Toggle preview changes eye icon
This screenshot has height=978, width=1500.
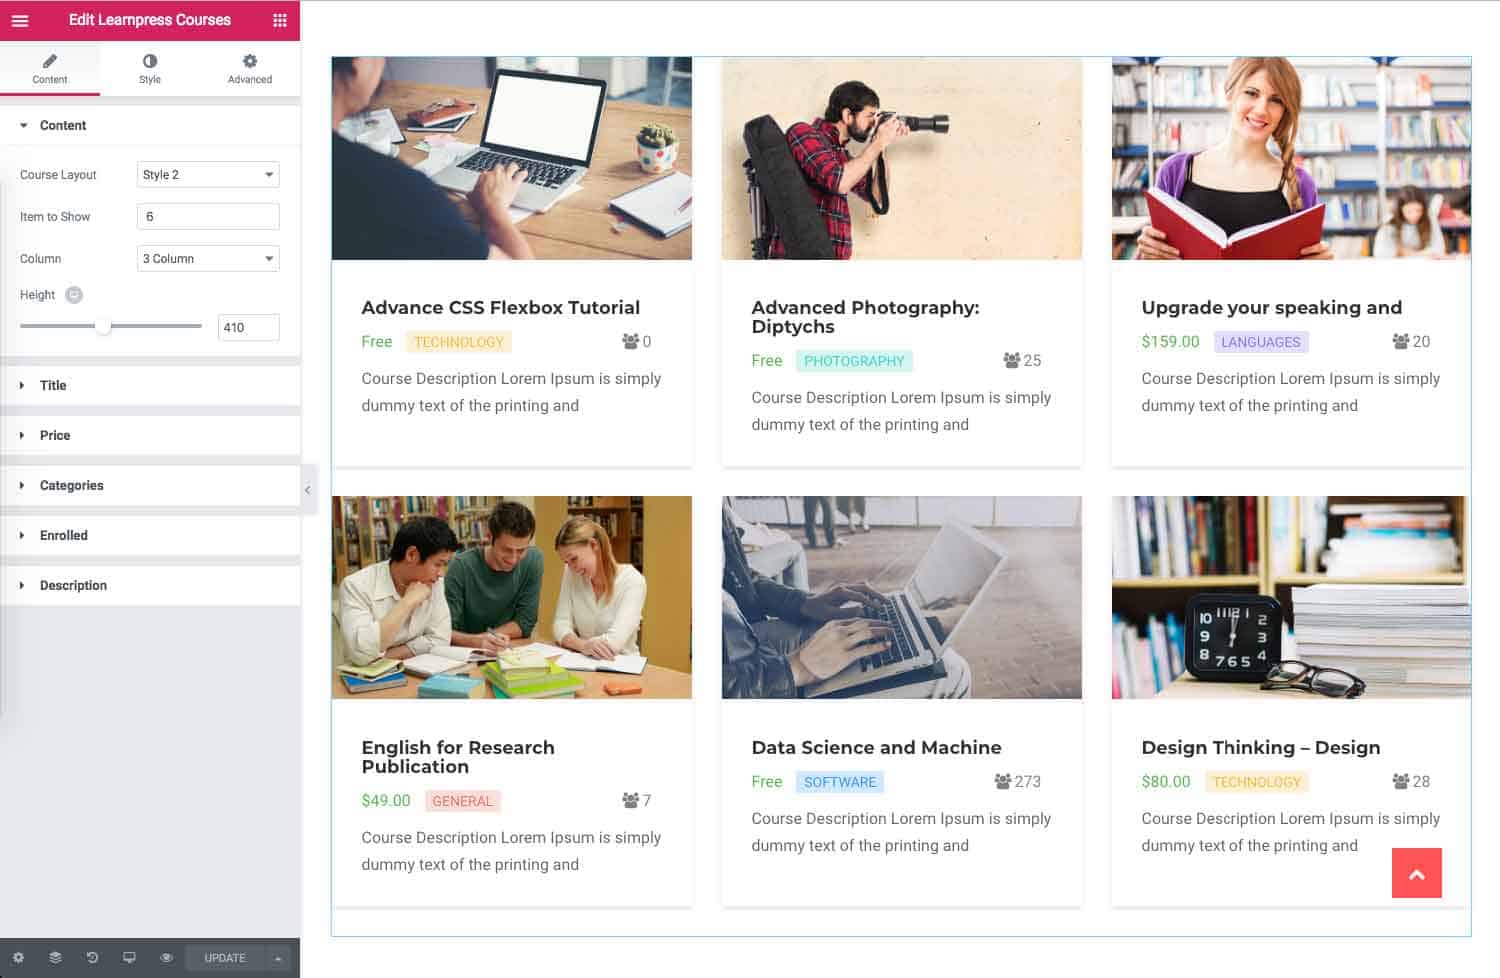click(x=166, y=958)
